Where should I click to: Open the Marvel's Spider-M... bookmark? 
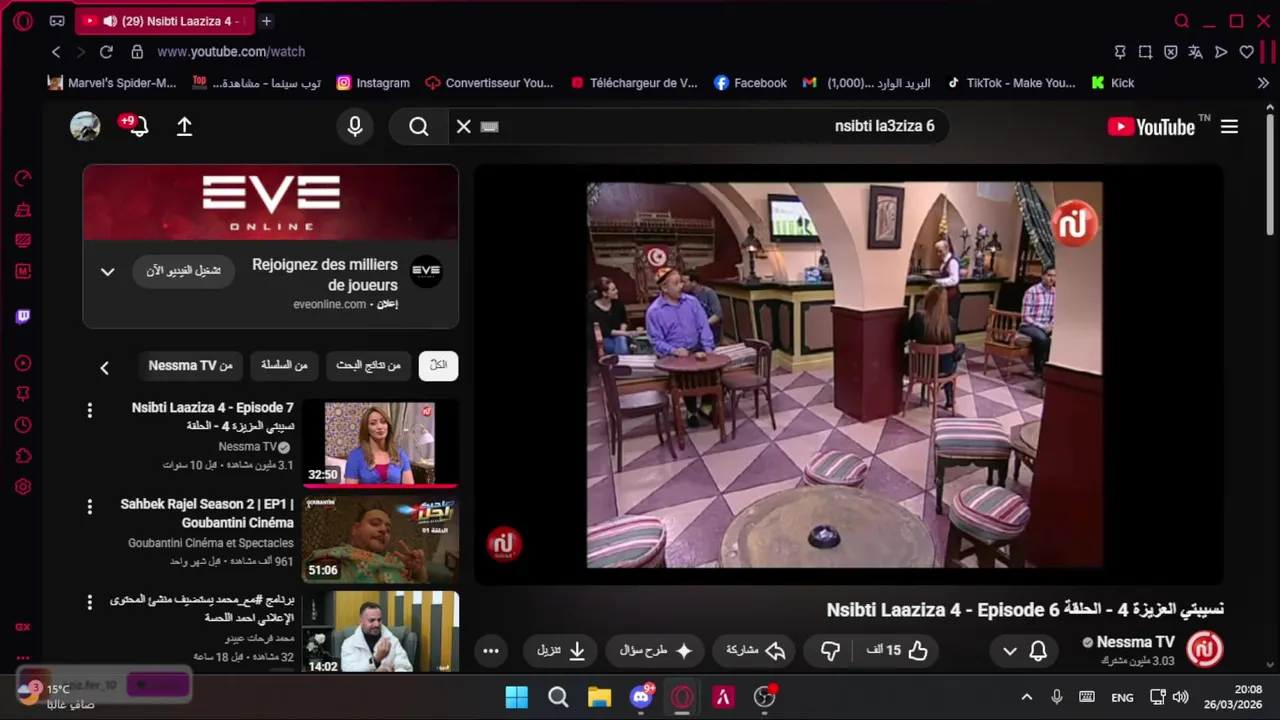[x=112, y=83]
